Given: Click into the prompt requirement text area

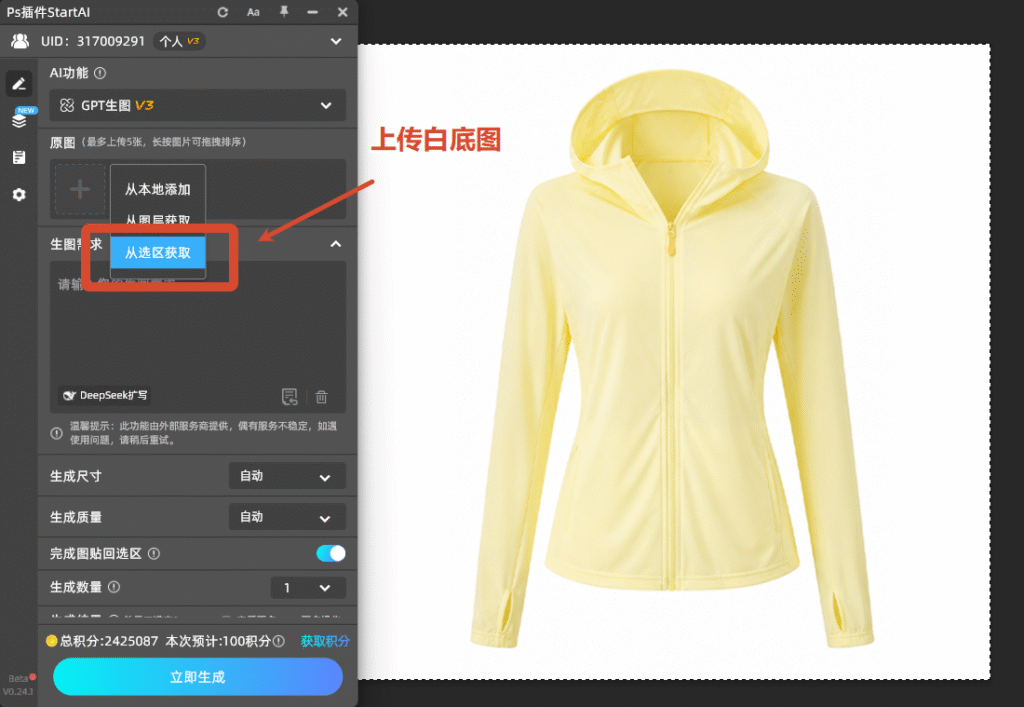Looking at the screenshot, I should 197,336.
